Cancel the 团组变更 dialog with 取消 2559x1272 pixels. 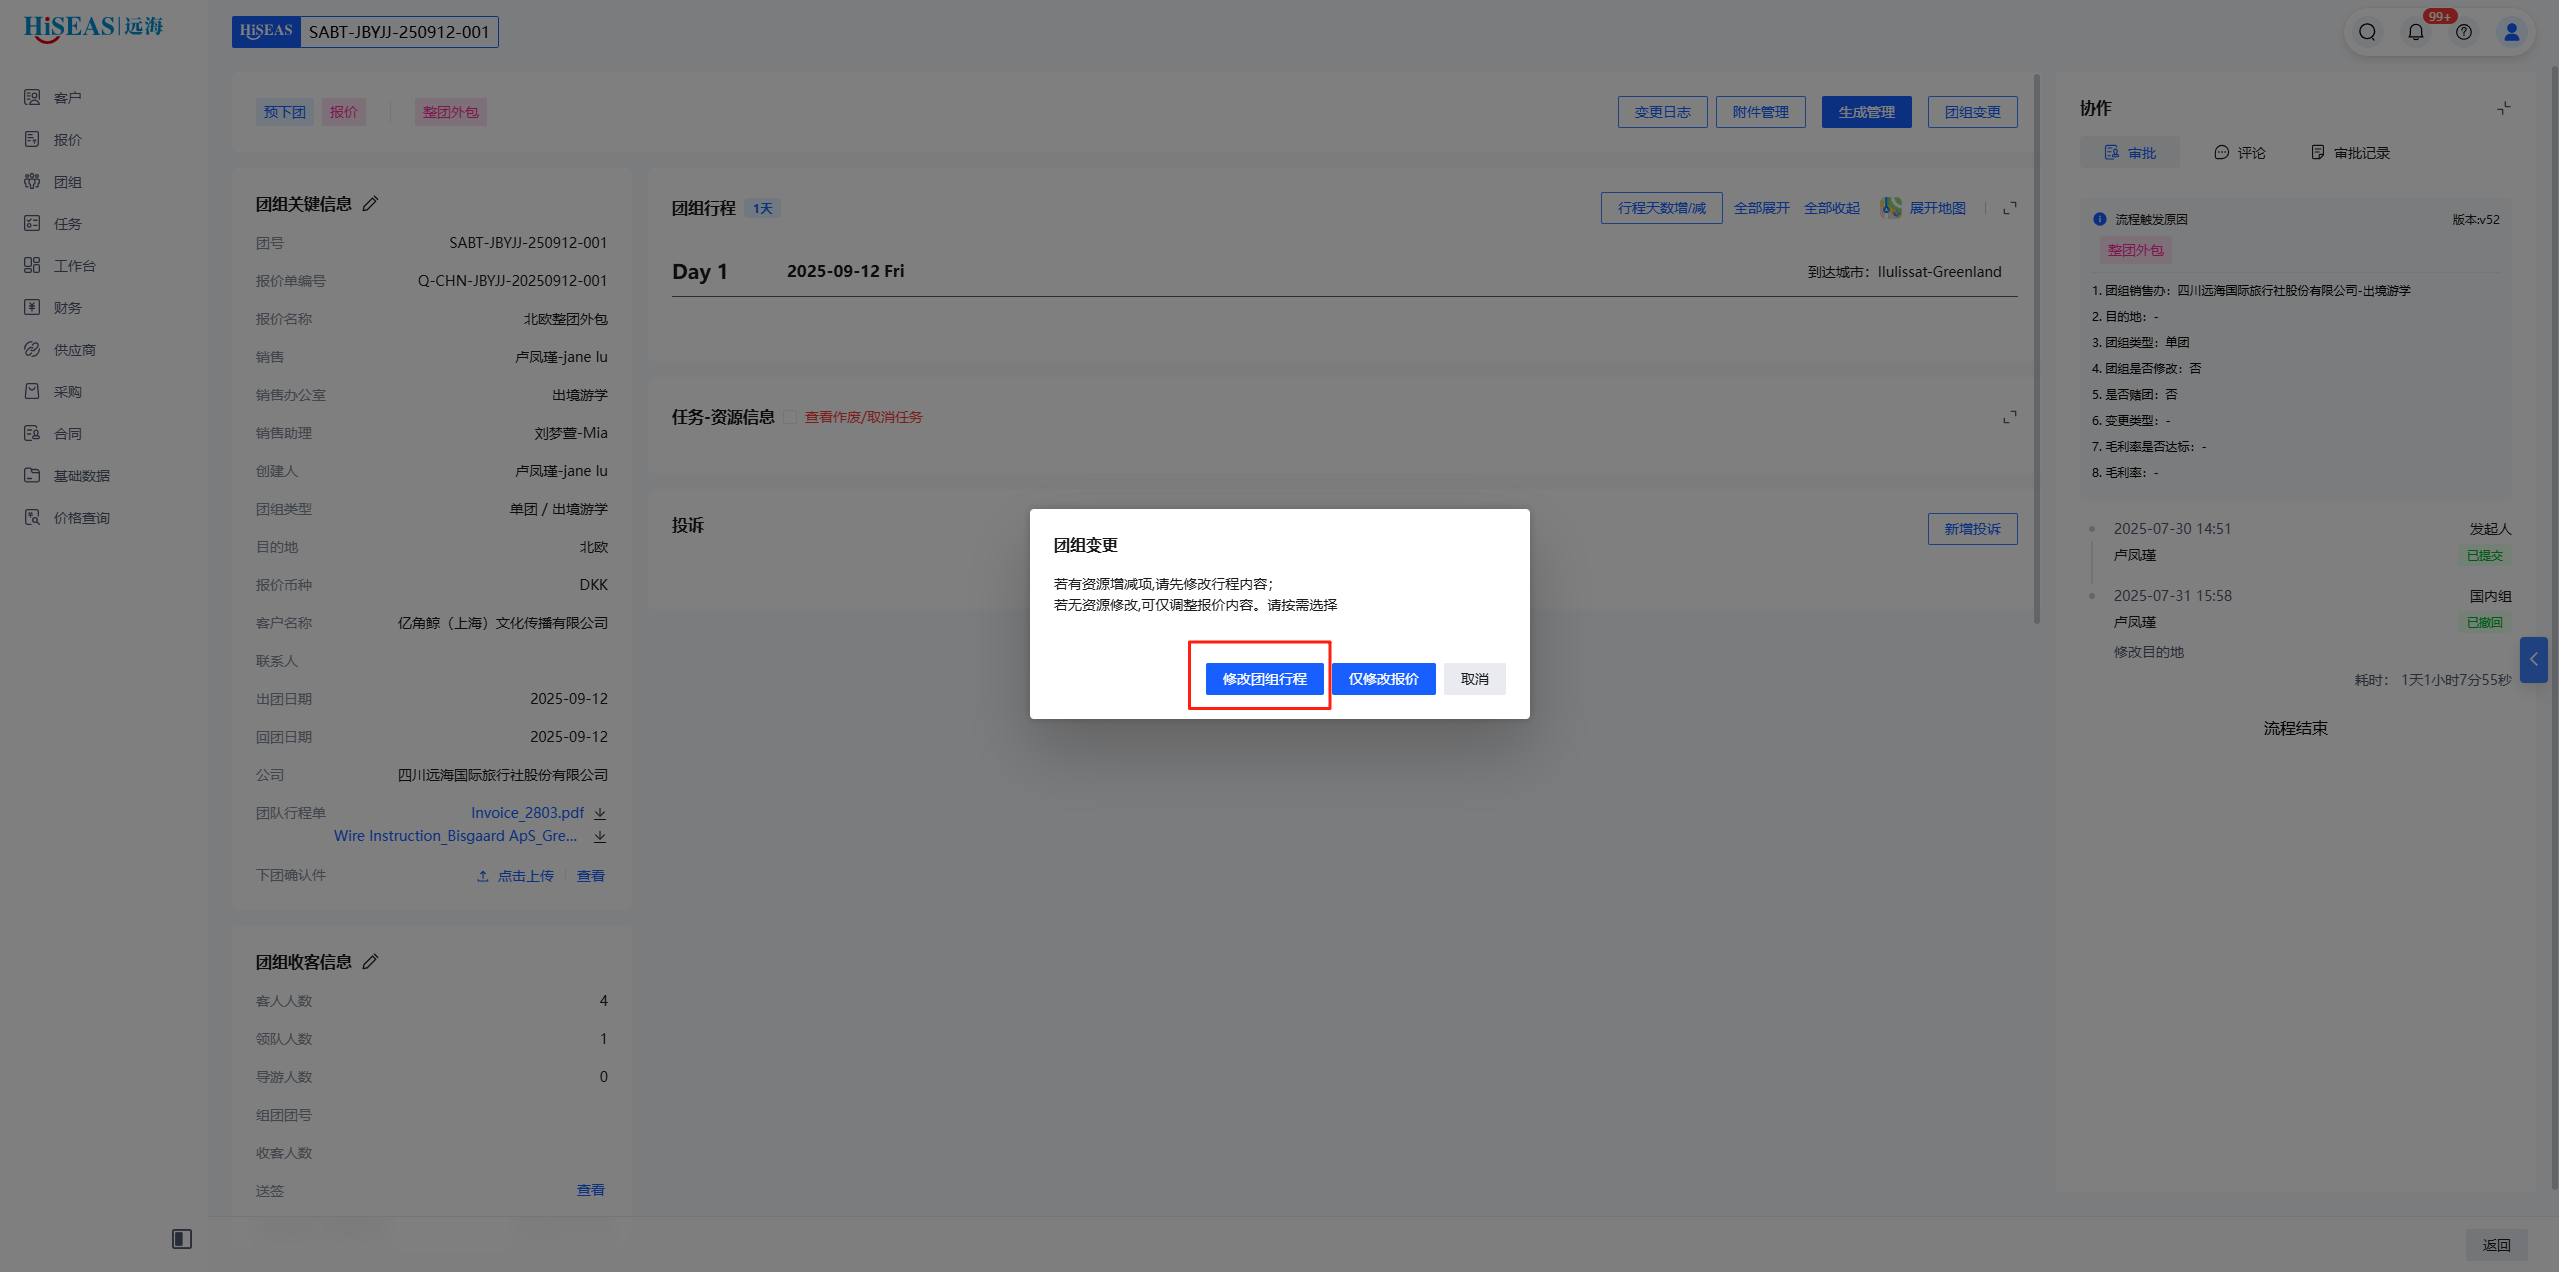[x=1474, y=679]
